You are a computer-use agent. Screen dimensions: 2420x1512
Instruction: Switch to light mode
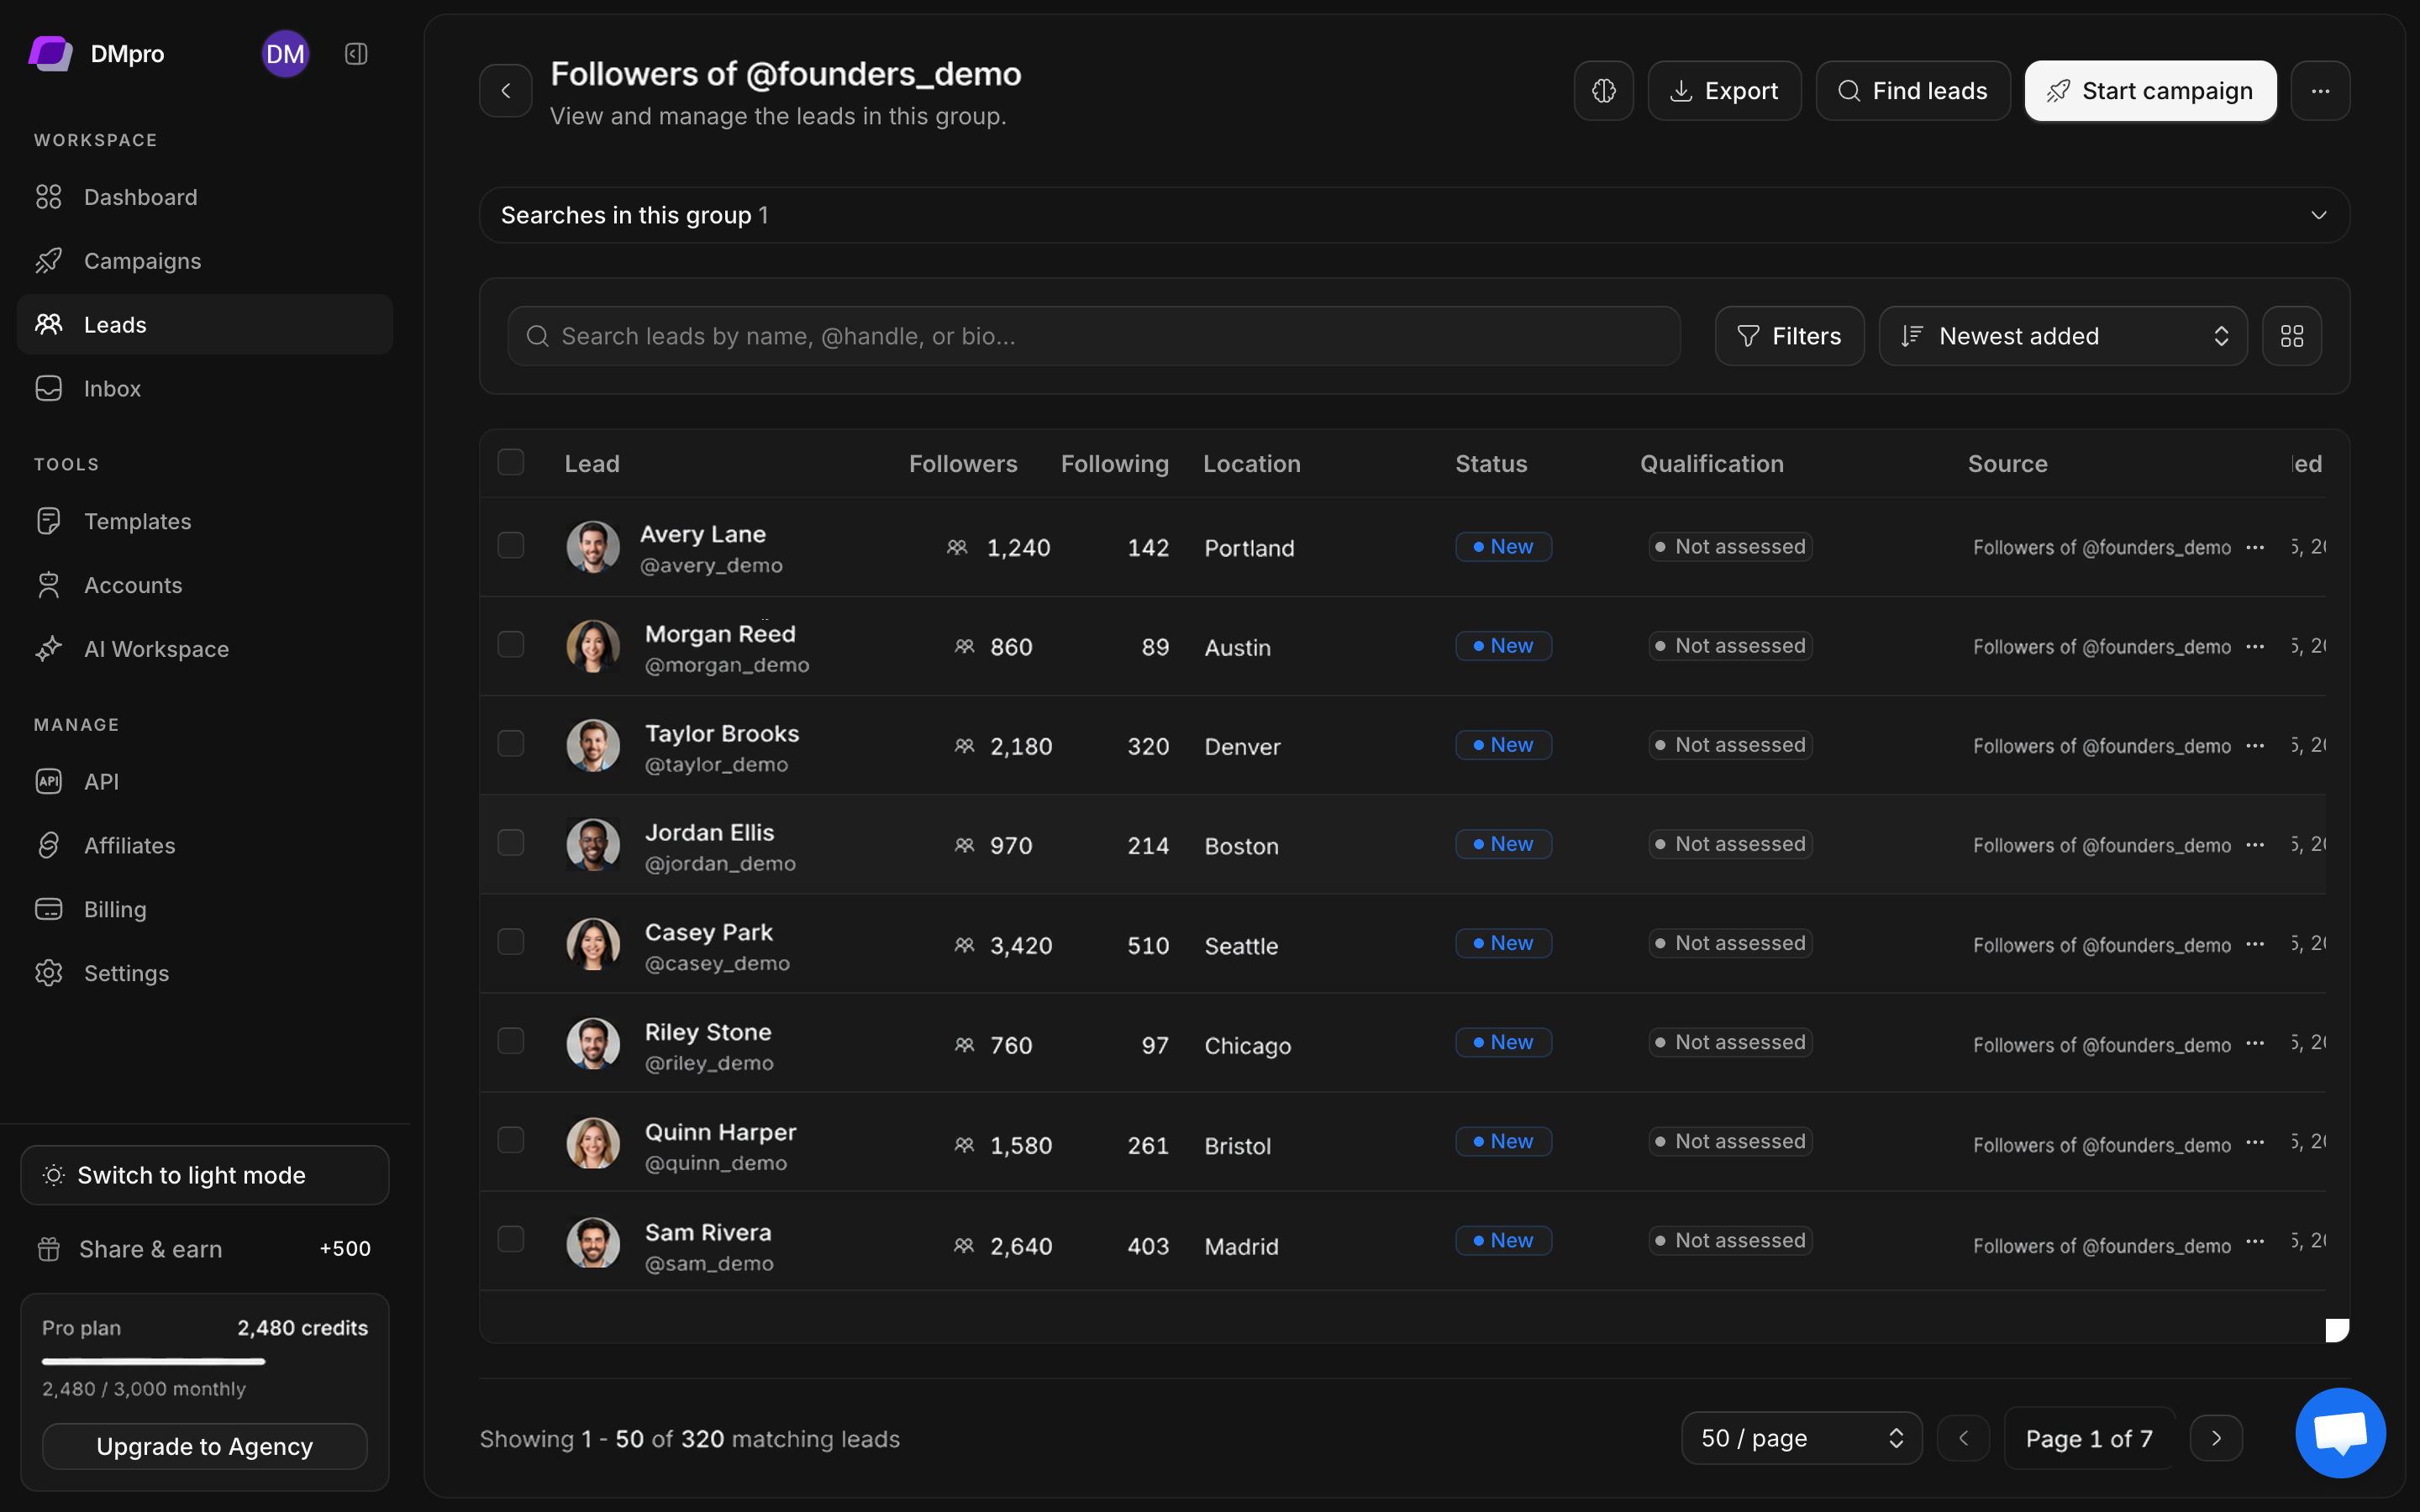[x=205, y=1175]
